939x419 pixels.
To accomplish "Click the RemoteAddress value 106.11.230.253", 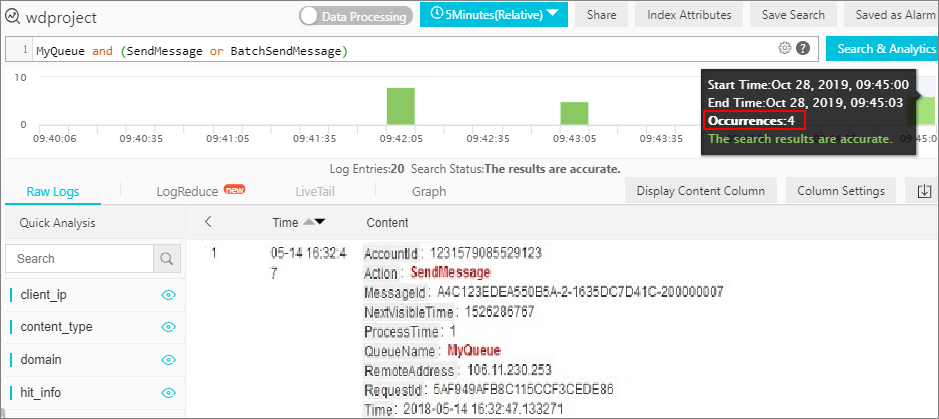I will point(510,369).
